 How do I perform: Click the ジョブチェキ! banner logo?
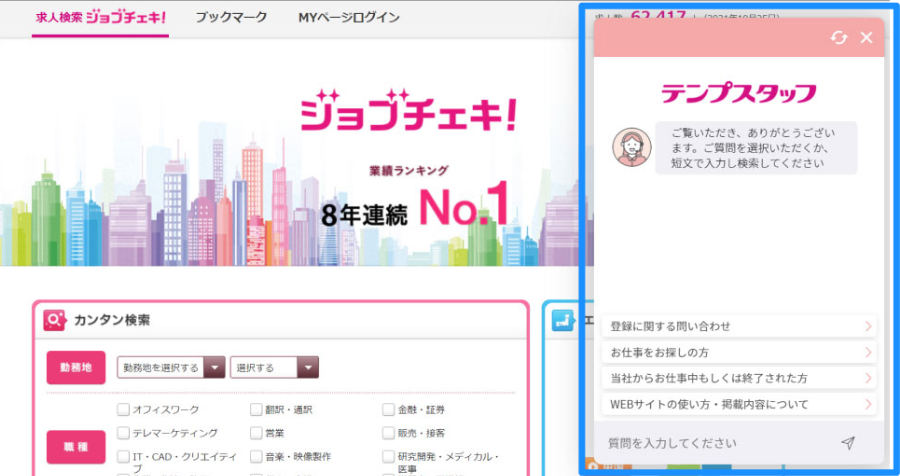tap(409, 110)
